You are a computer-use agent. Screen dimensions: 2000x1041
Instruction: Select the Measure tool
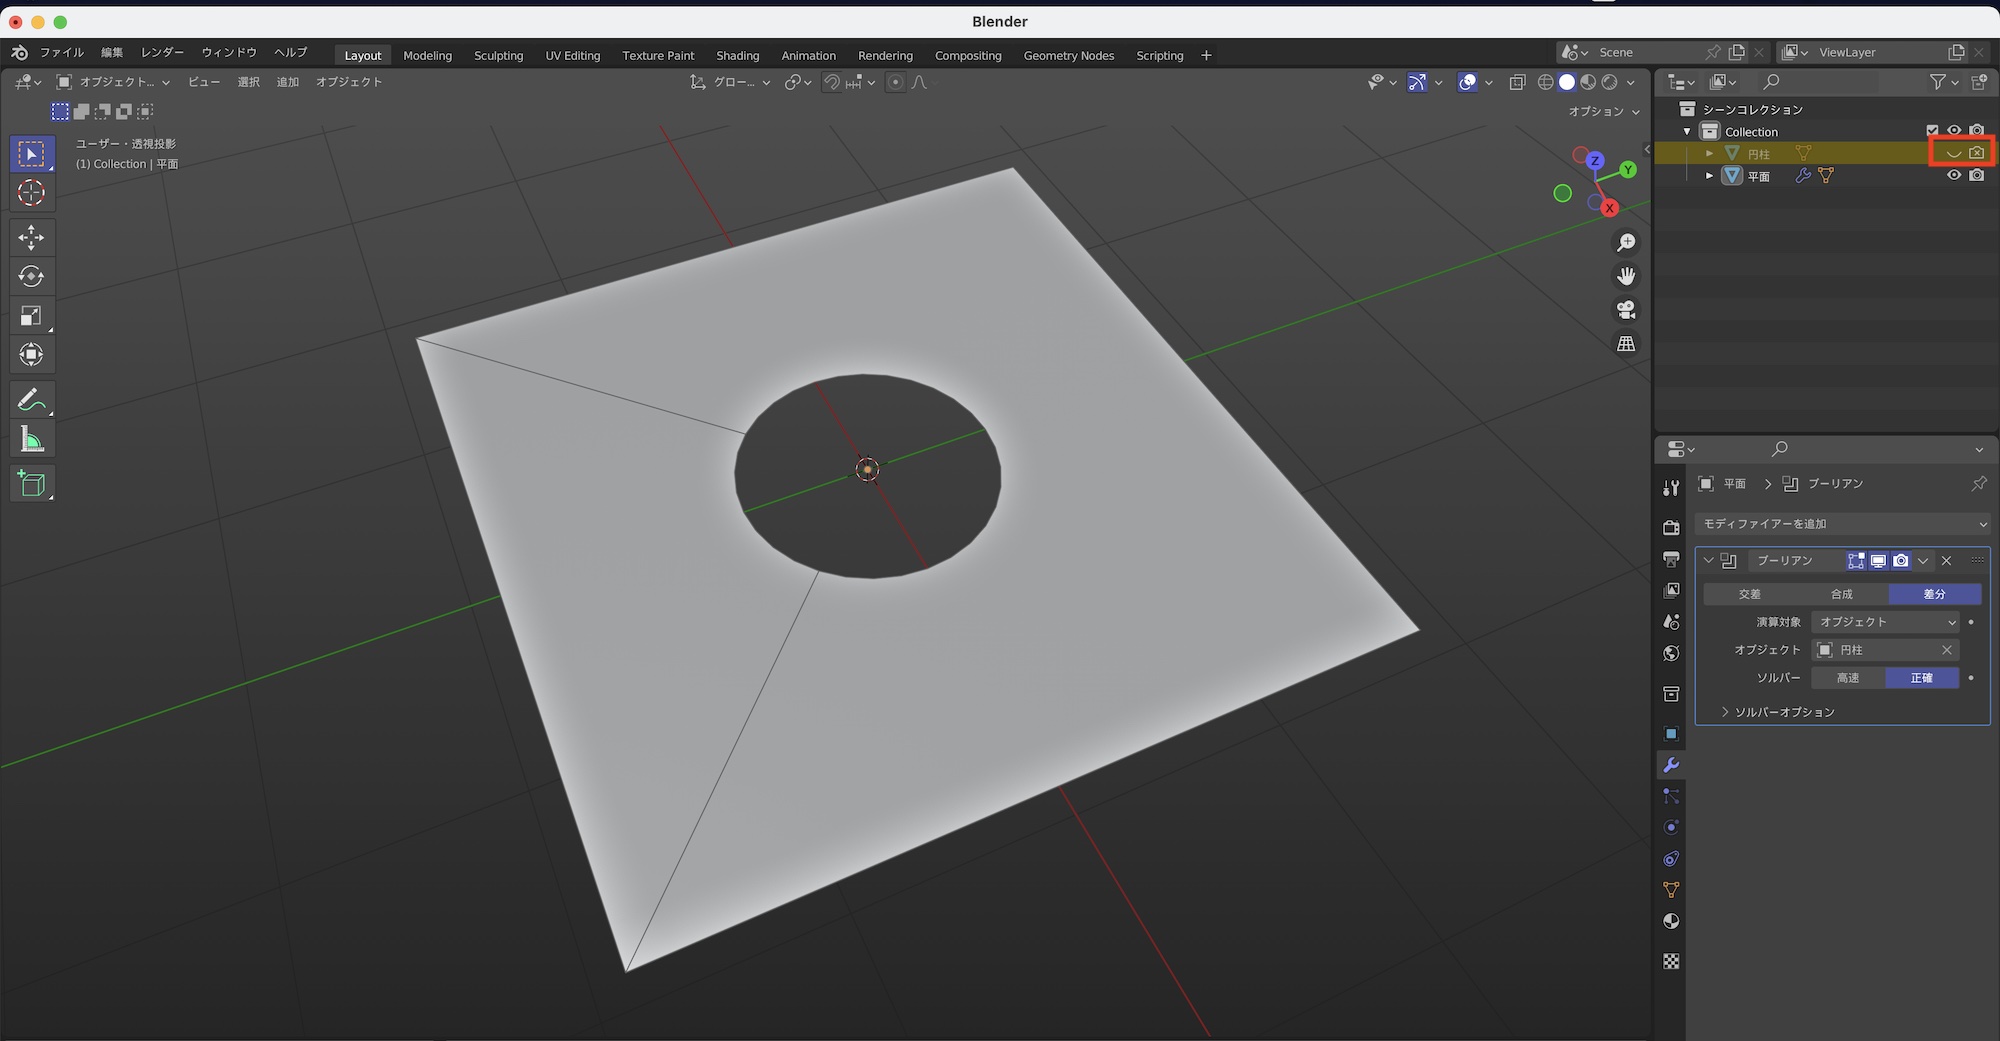pos(31,440)
